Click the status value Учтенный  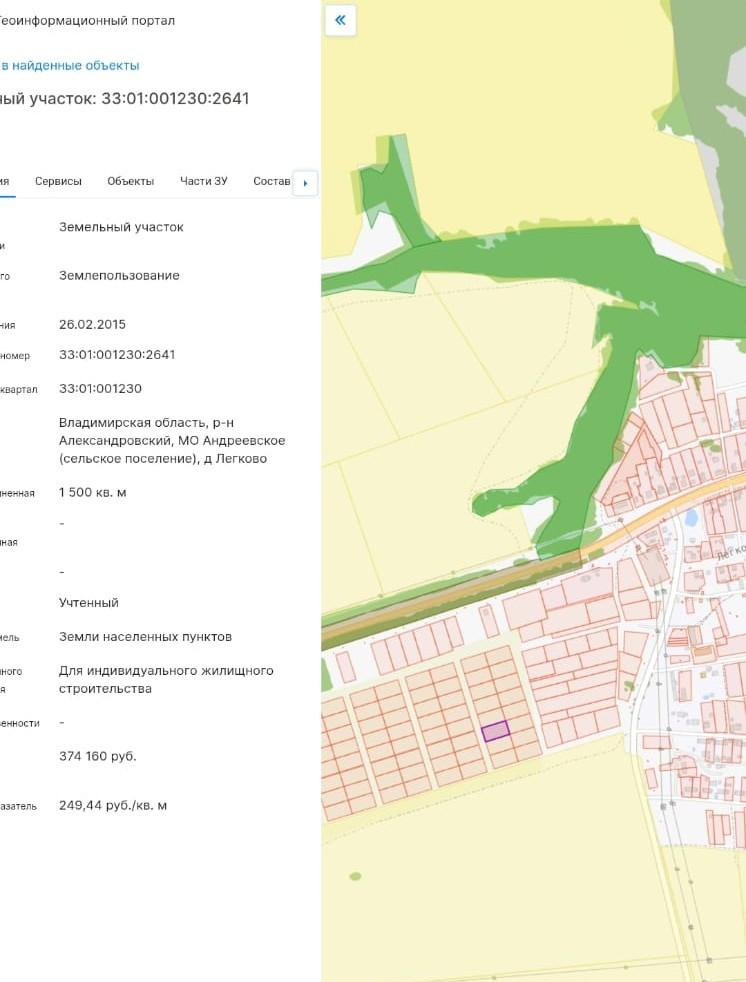point(88,602)
